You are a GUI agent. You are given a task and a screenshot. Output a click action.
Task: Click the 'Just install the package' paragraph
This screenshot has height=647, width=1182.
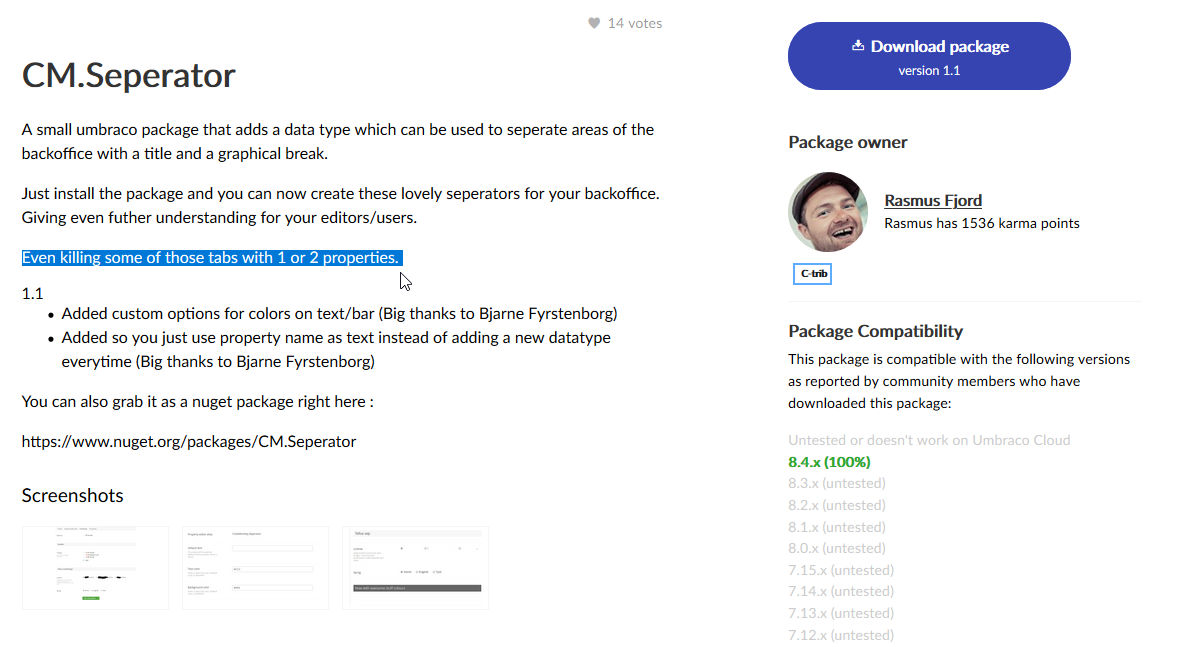[341, 206]
